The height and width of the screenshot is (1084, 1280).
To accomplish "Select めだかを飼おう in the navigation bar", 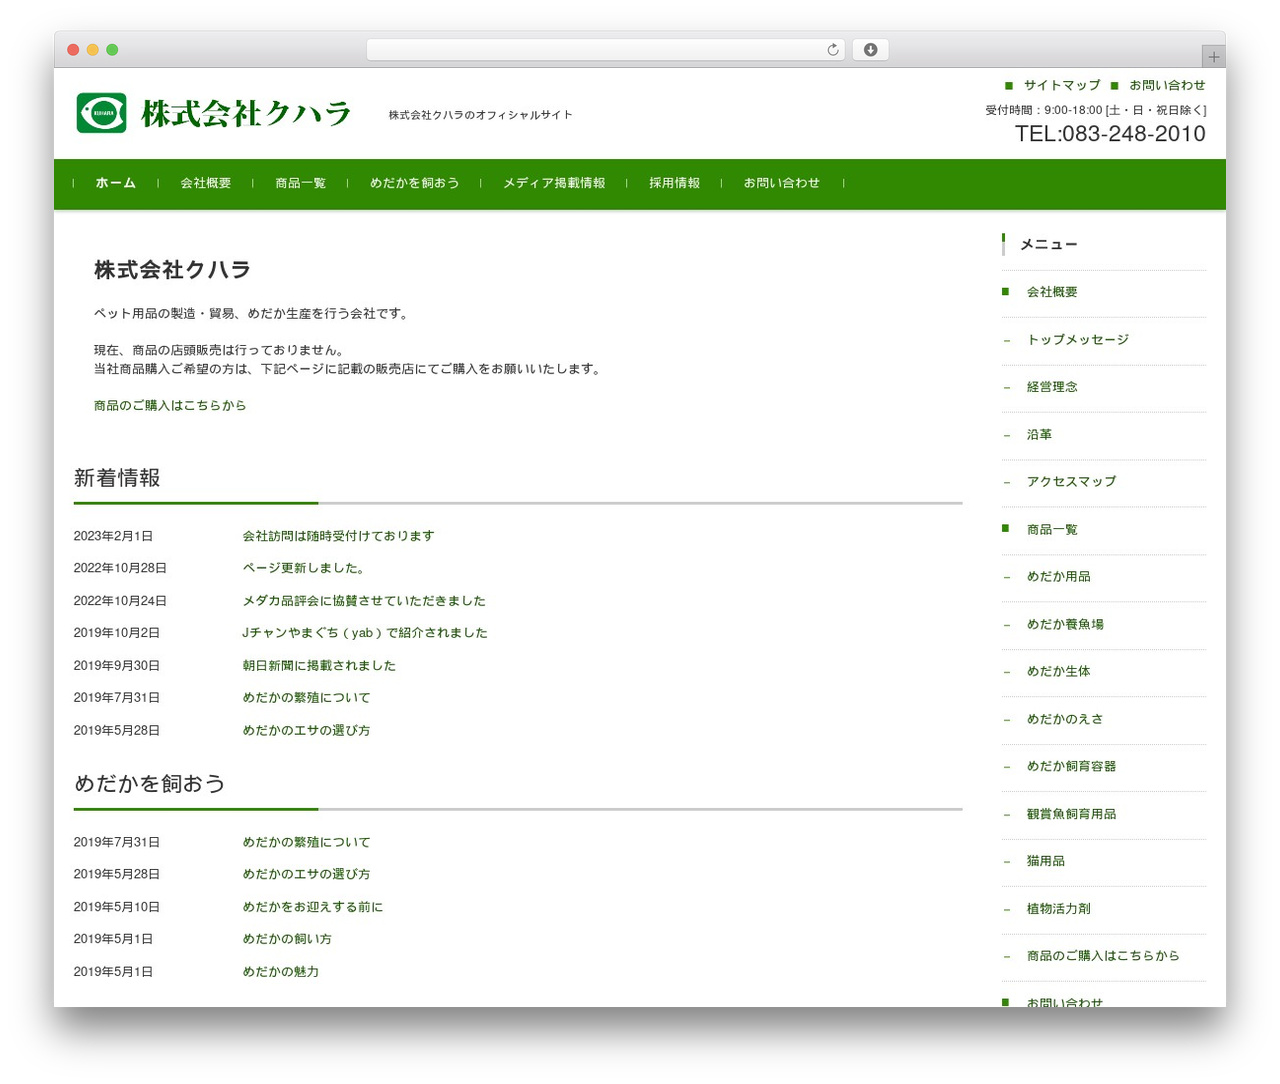I will 415,183.
